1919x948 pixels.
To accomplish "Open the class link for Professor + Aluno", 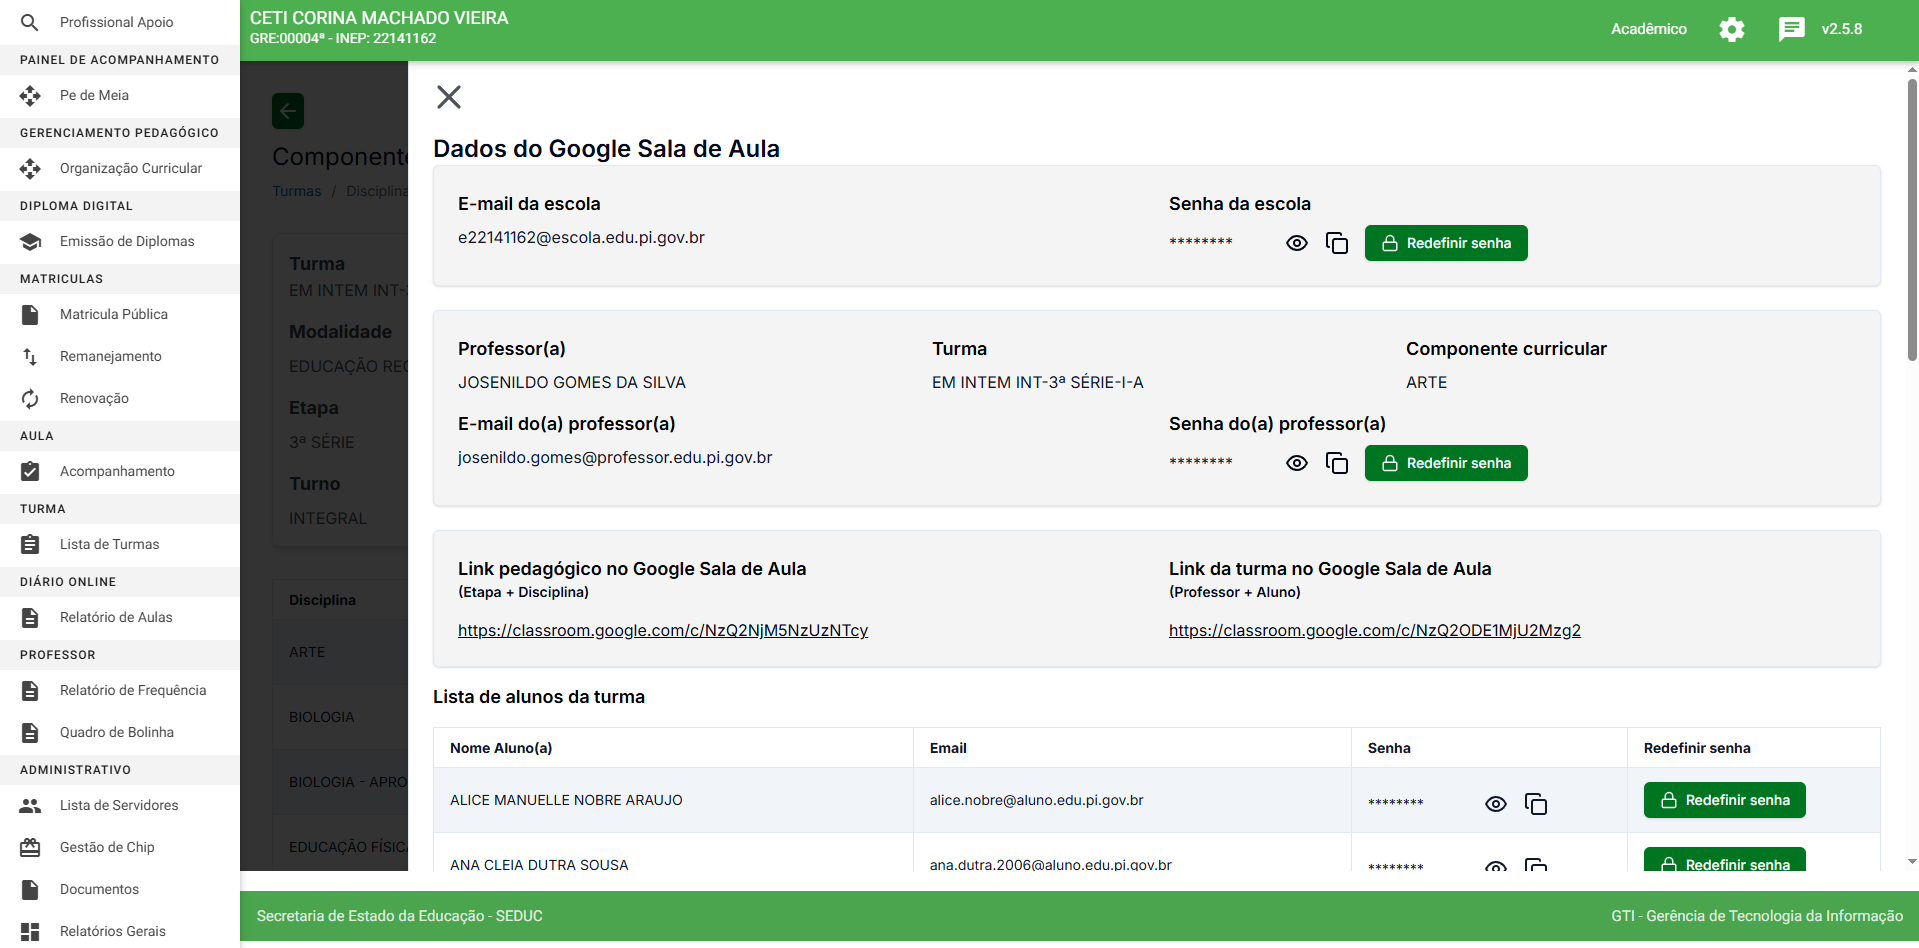I will click(1374, 630).
